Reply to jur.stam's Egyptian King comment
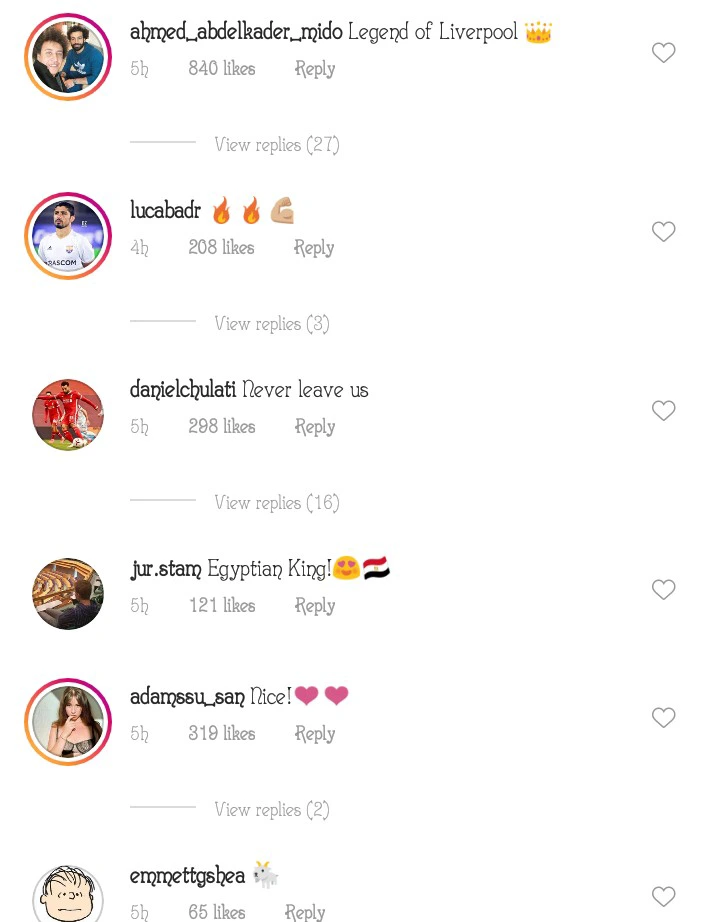Image resolution: width=720 pixels, height=922 pixels. tap(315, 606)
